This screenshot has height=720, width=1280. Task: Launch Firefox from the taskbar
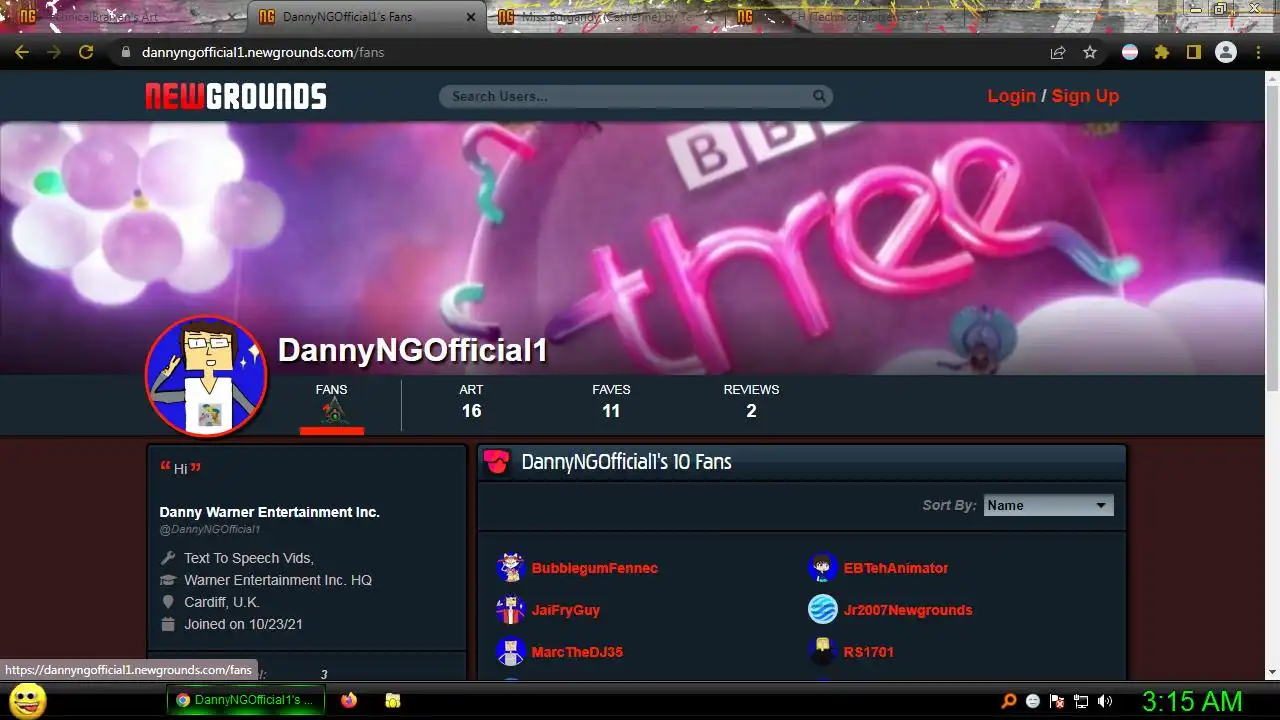click(348, 701)
